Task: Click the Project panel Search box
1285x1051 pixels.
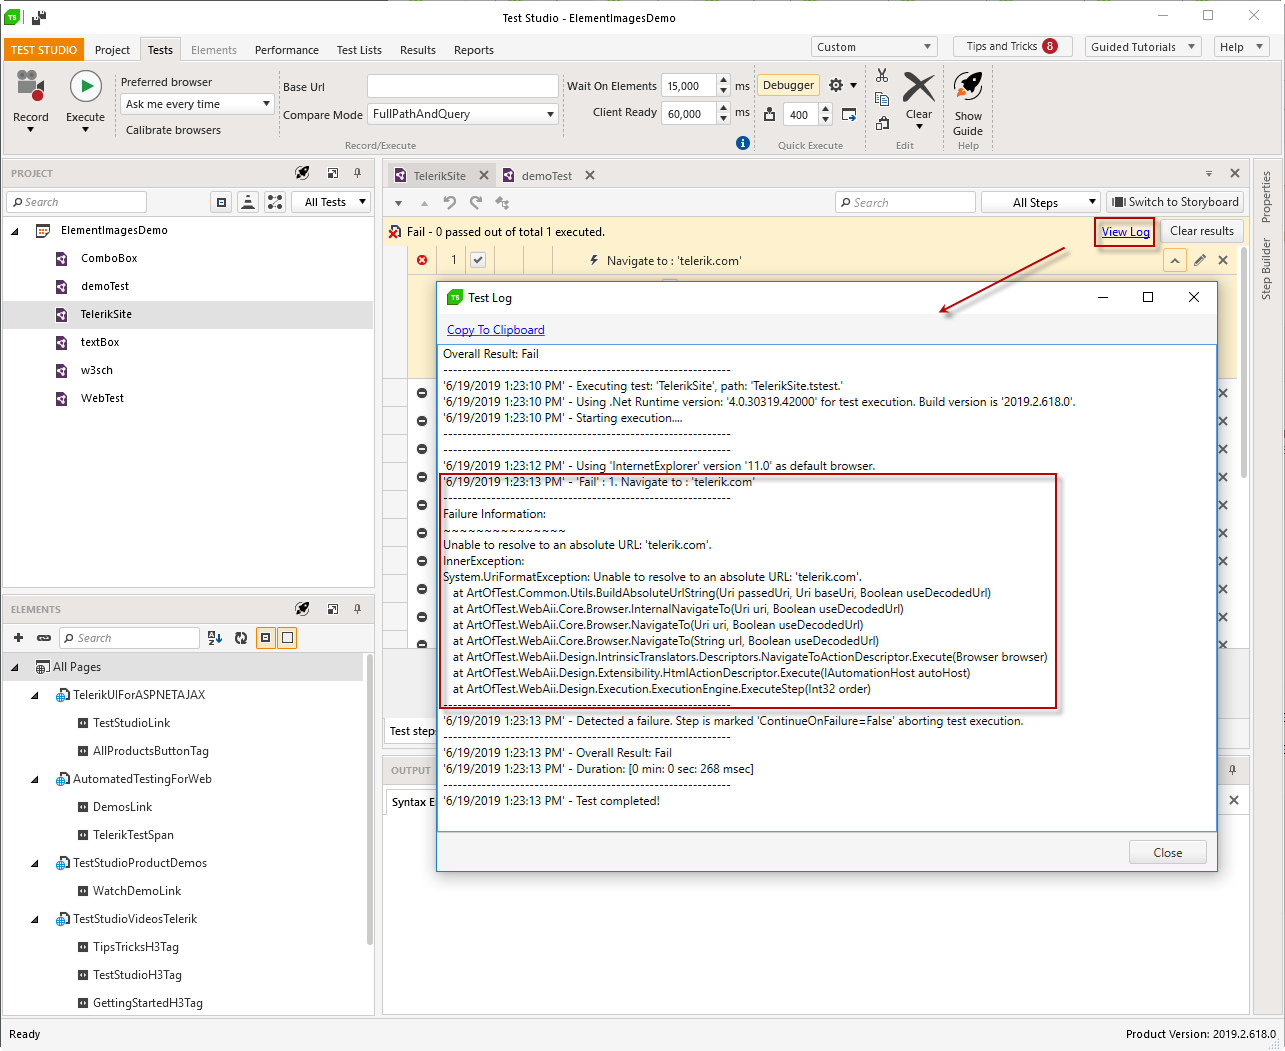Action: [x=77, y=202]
